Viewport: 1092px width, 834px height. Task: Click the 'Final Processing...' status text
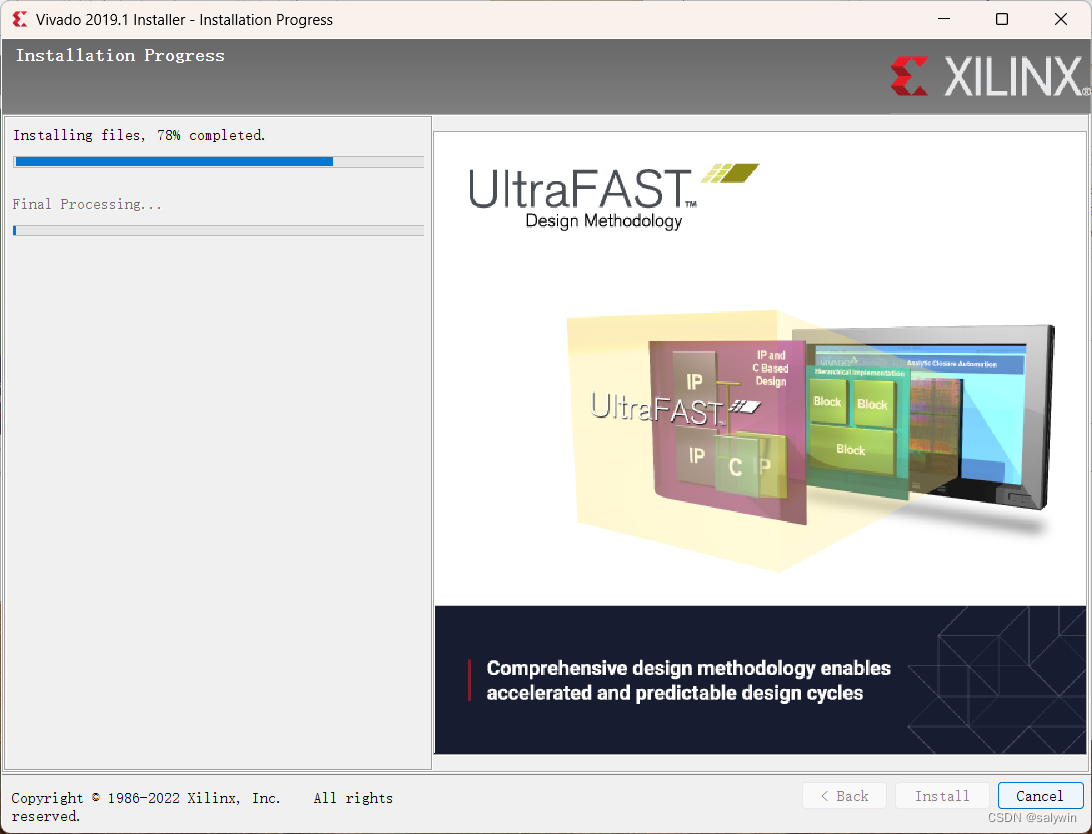coord(87,204)
